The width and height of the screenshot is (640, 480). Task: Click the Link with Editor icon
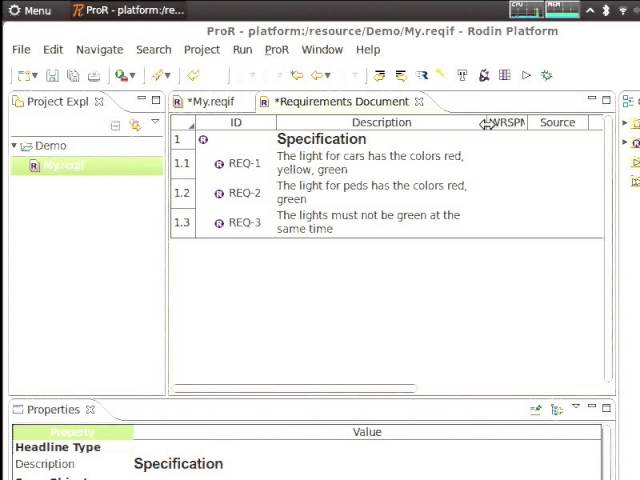(x=135, y=125)
